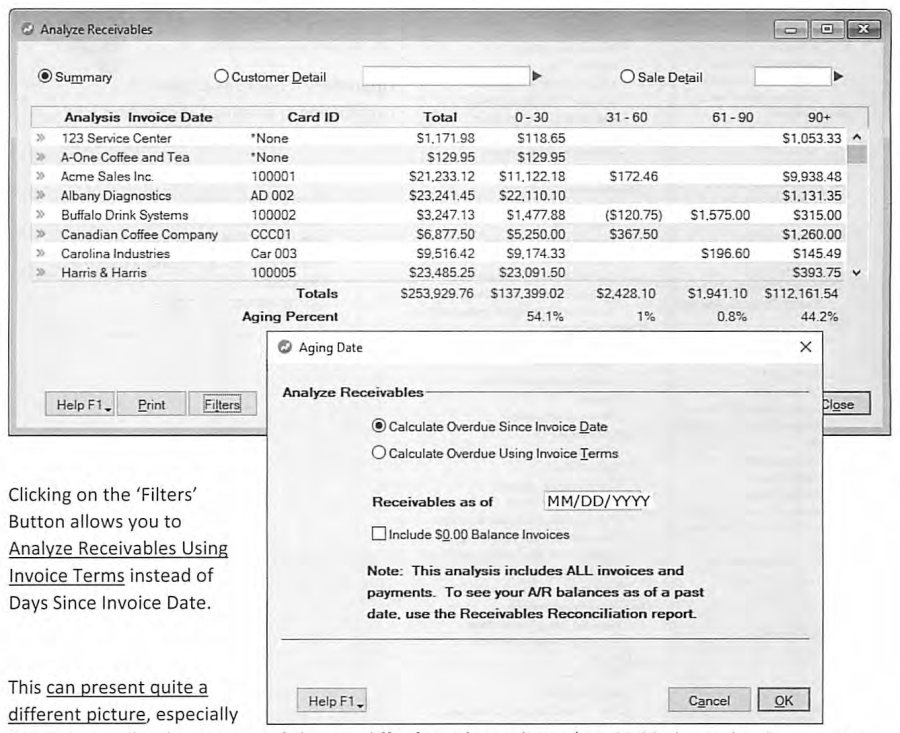Click the Receivables as of date field
The width and height of the screenshot is (900, 733).
coord(598,501)
